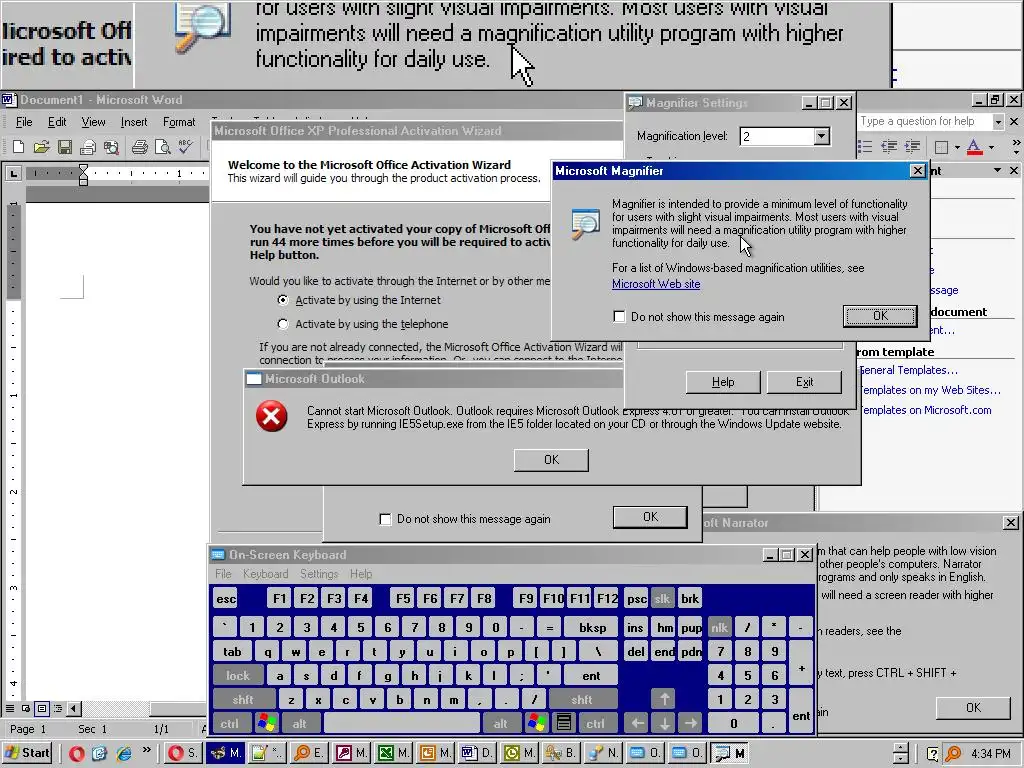Check Do not show this message again below Outlook dialog
This screenshot has height=768, width=1024.
[x=385, y=519]
